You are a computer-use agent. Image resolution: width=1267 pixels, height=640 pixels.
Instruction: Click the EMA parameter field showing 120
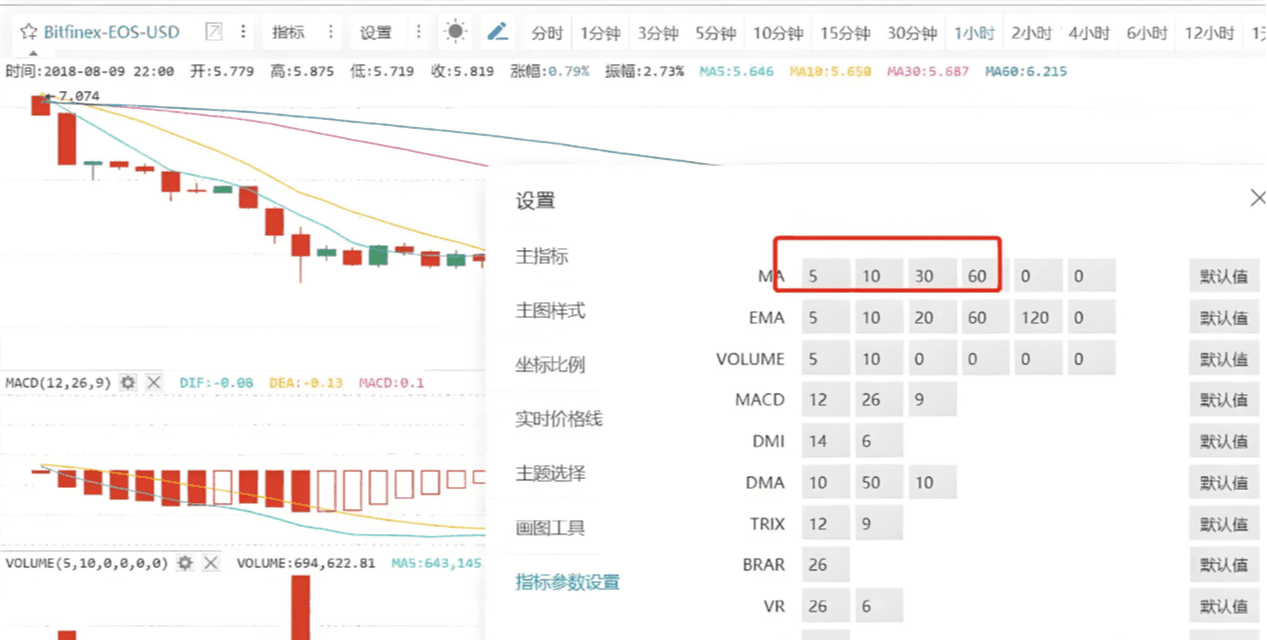pyautogui.click(x=1038, y=317)
